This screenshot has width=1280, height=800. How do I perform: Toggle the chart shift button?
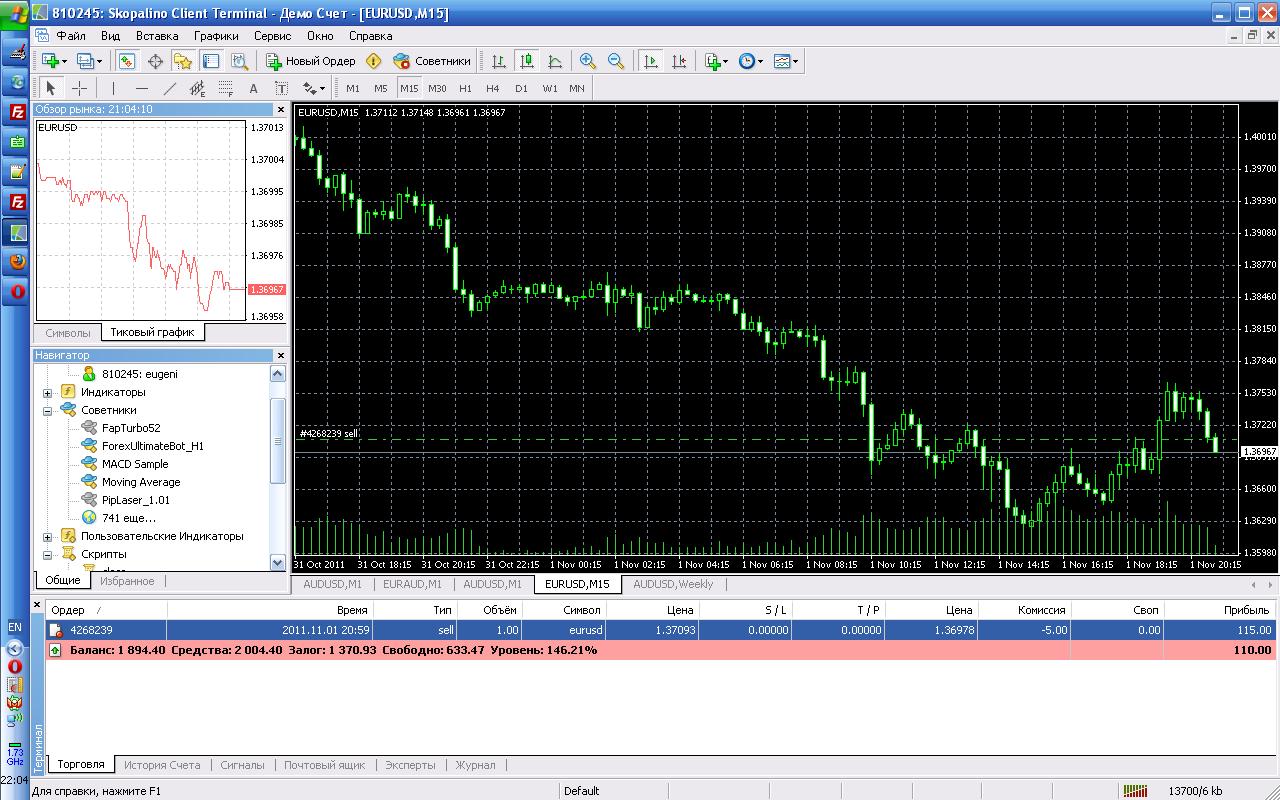pos(680,61)
